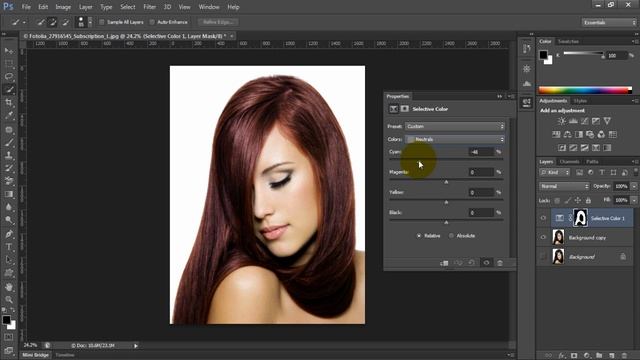Enable Sample All Layers checkbox
Screen dimensions: 640x360
pos(102,22)
